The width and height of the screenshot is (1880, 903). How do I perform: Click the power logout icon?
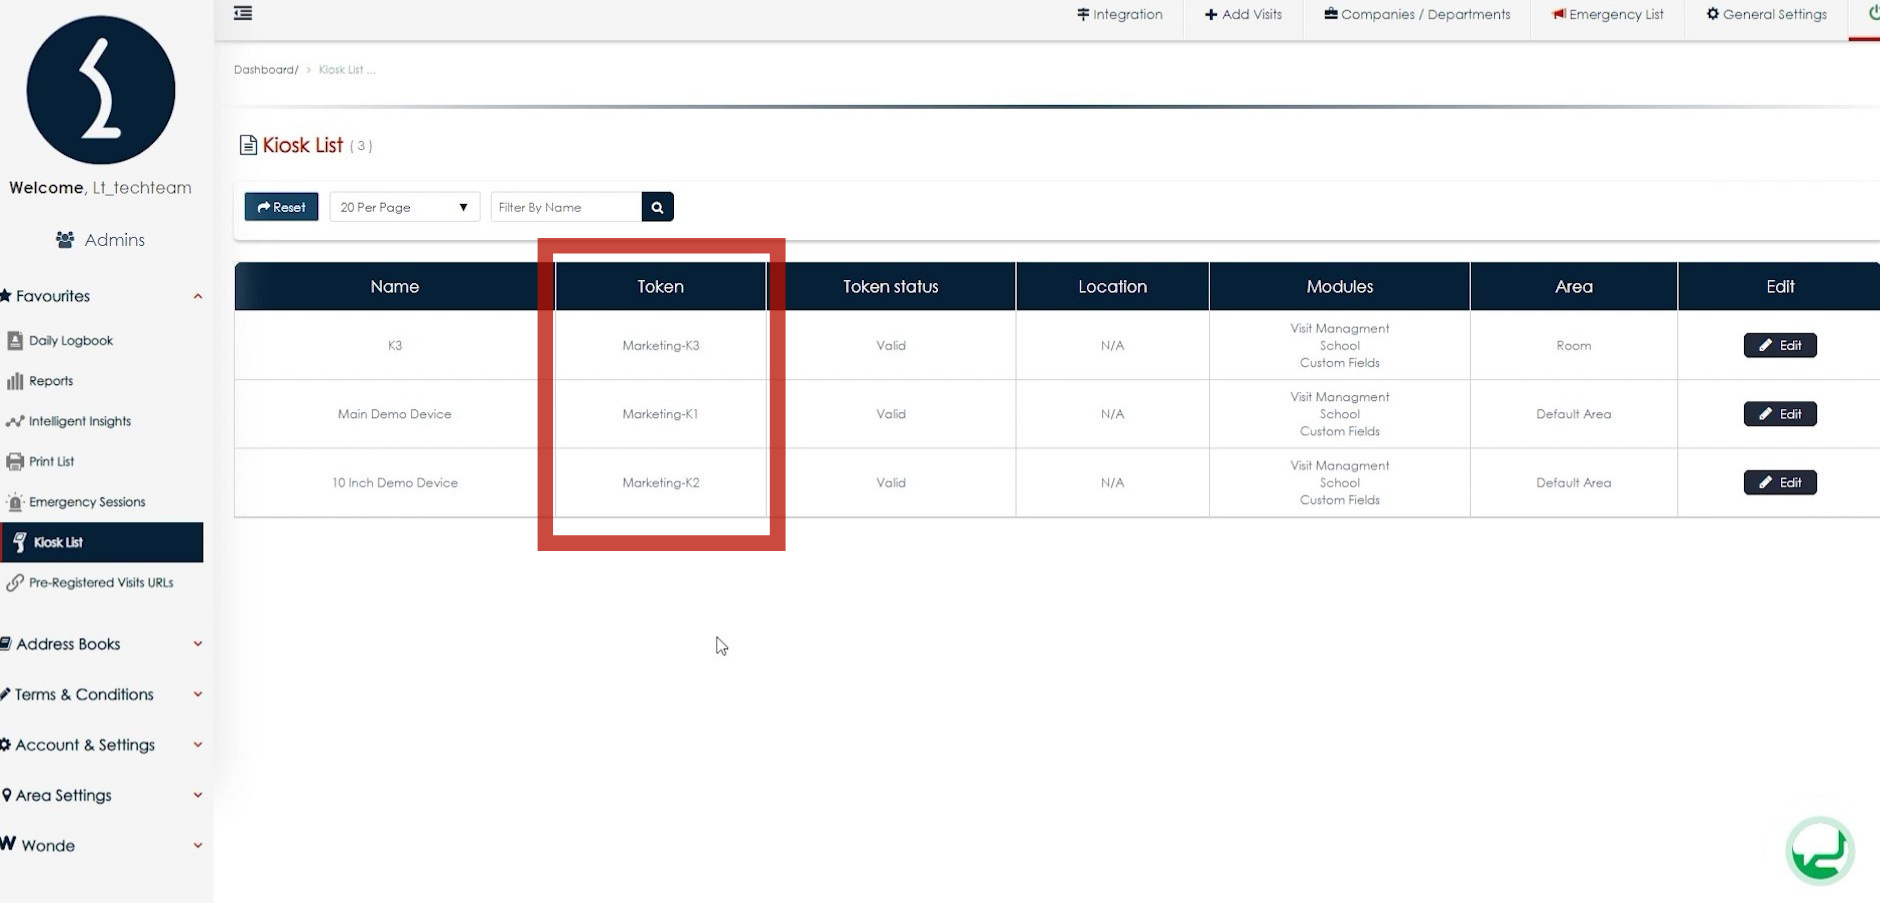click(1873, 13)
